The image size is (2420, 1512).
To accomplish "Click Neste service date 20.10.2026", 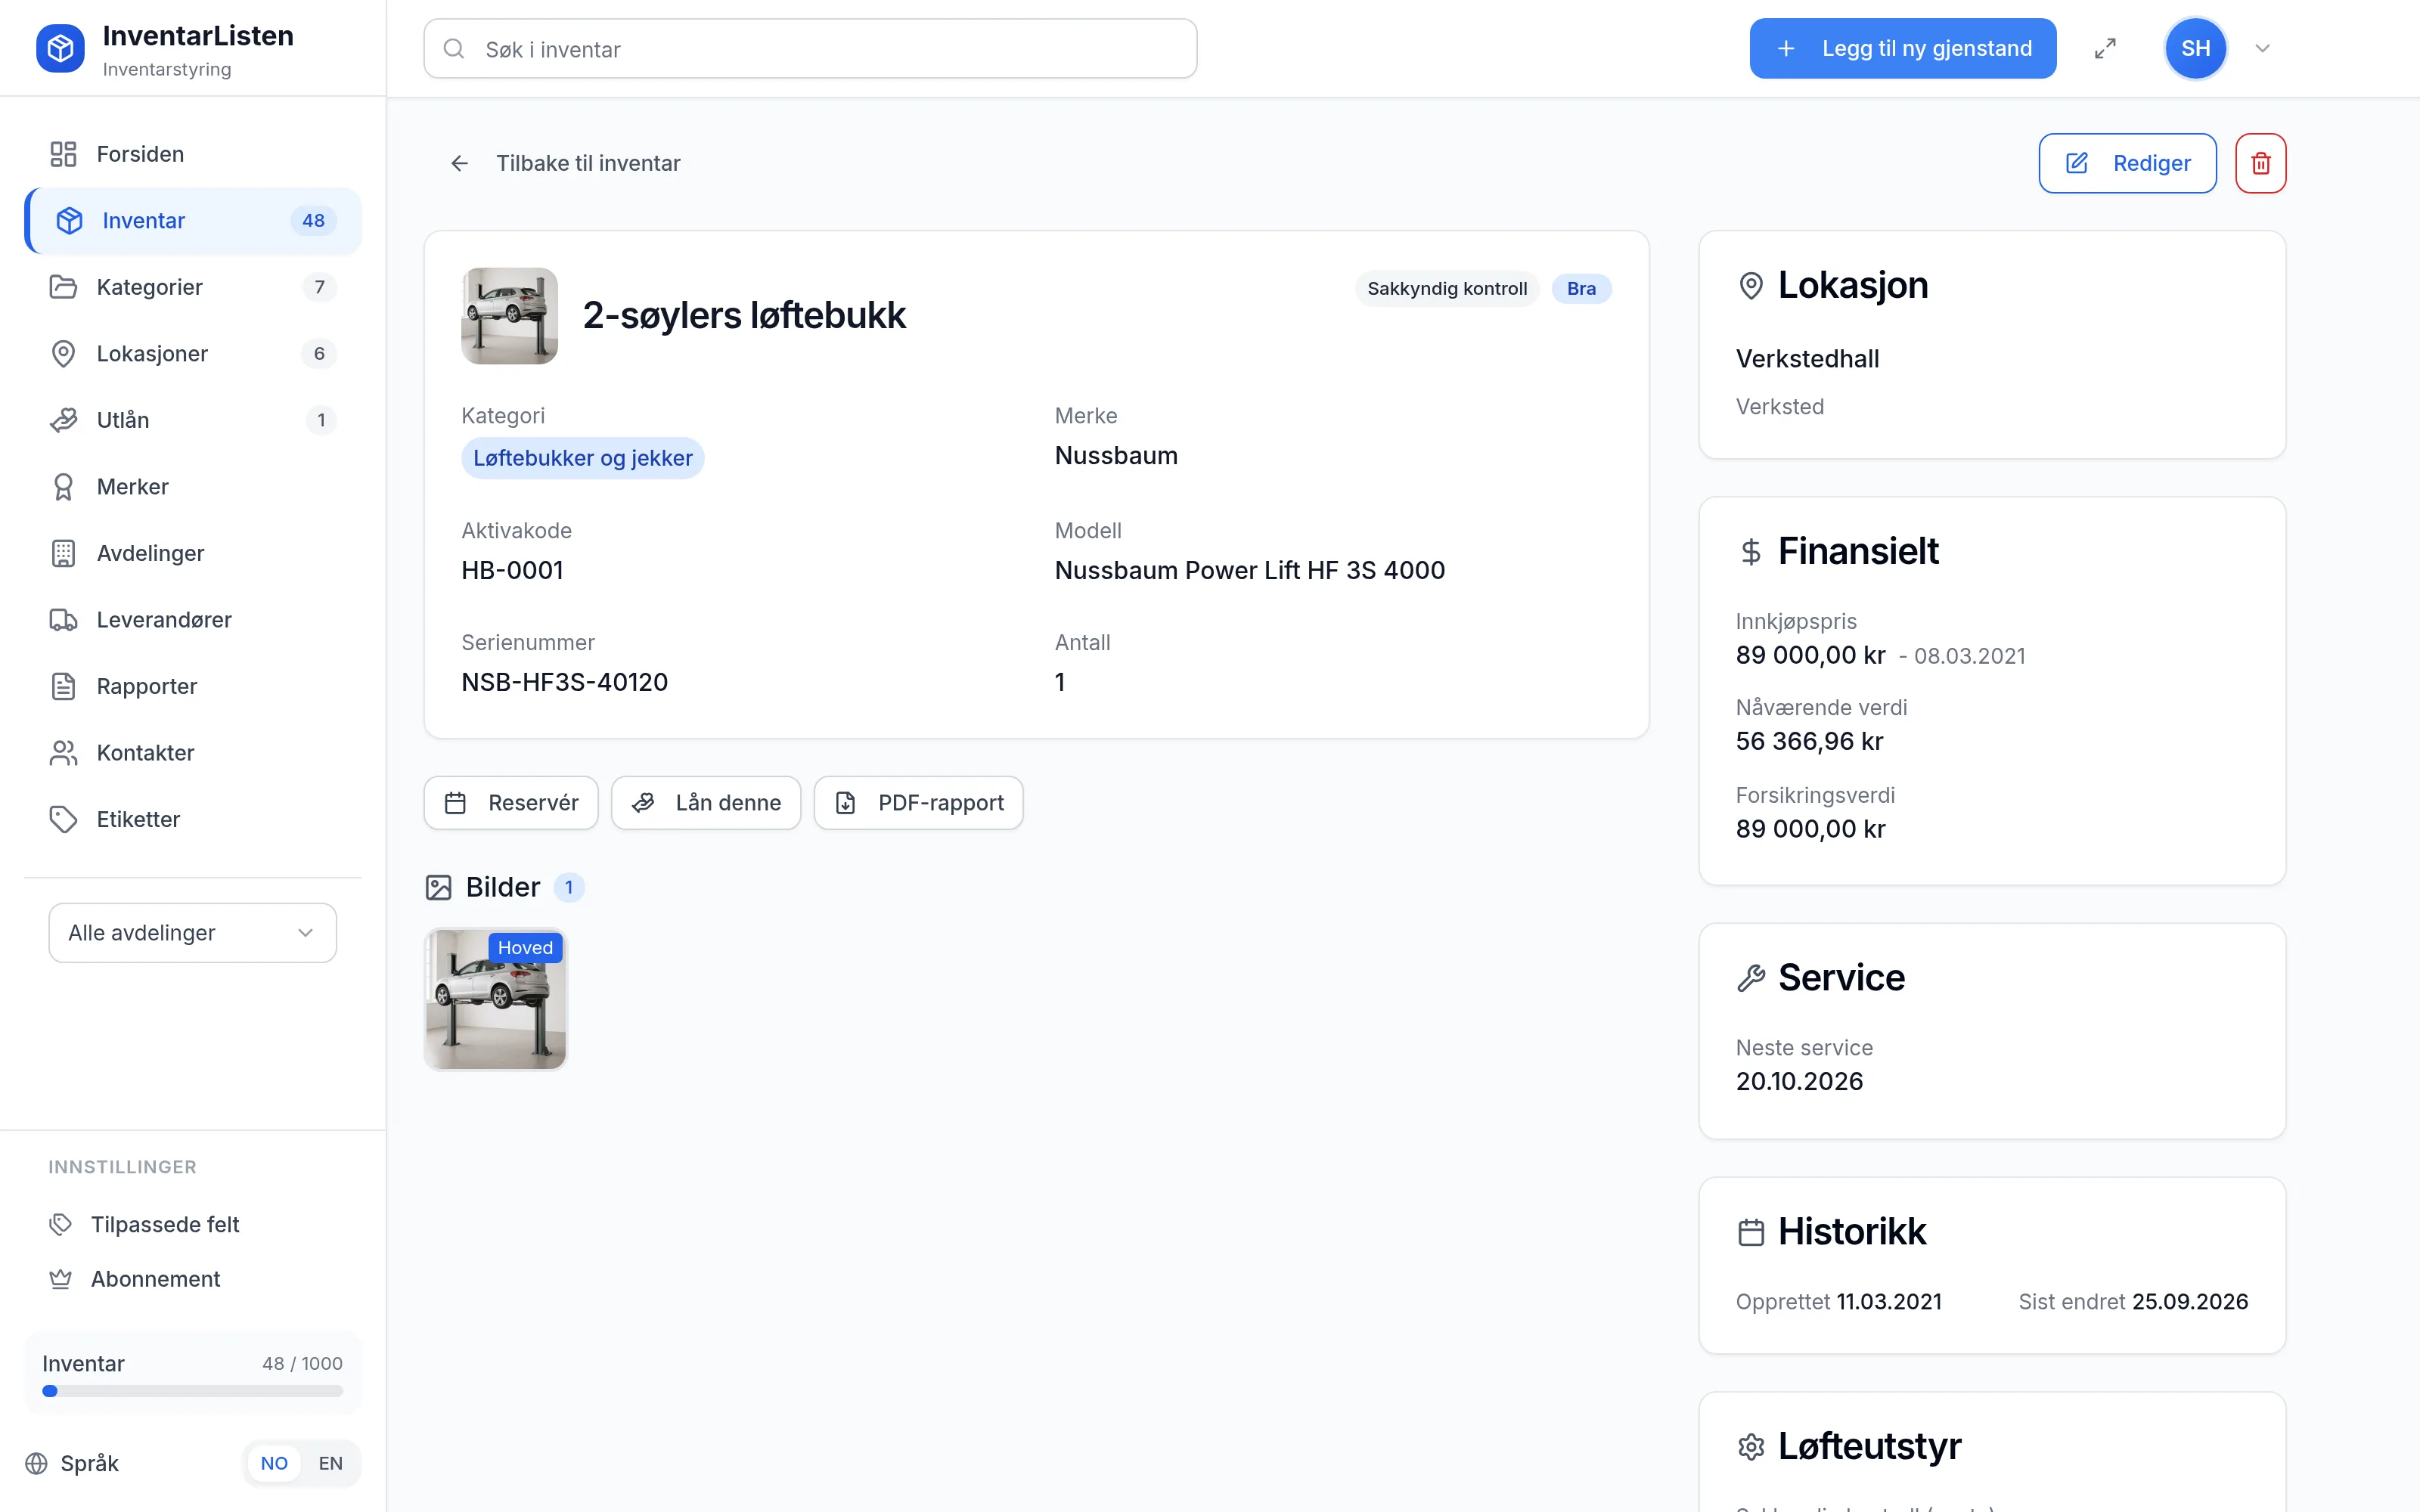I will click(1799, 1081).
